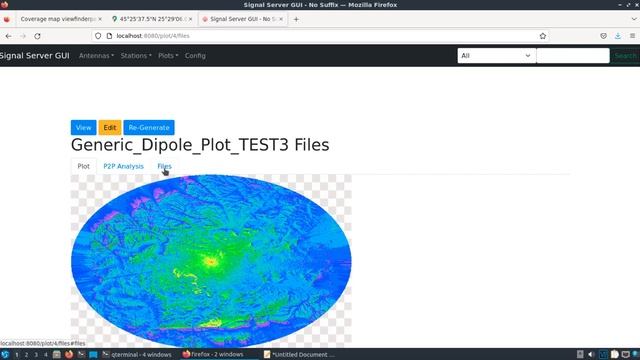
Task: Go forward with the forward arrow
Action: tap(23, 36)
